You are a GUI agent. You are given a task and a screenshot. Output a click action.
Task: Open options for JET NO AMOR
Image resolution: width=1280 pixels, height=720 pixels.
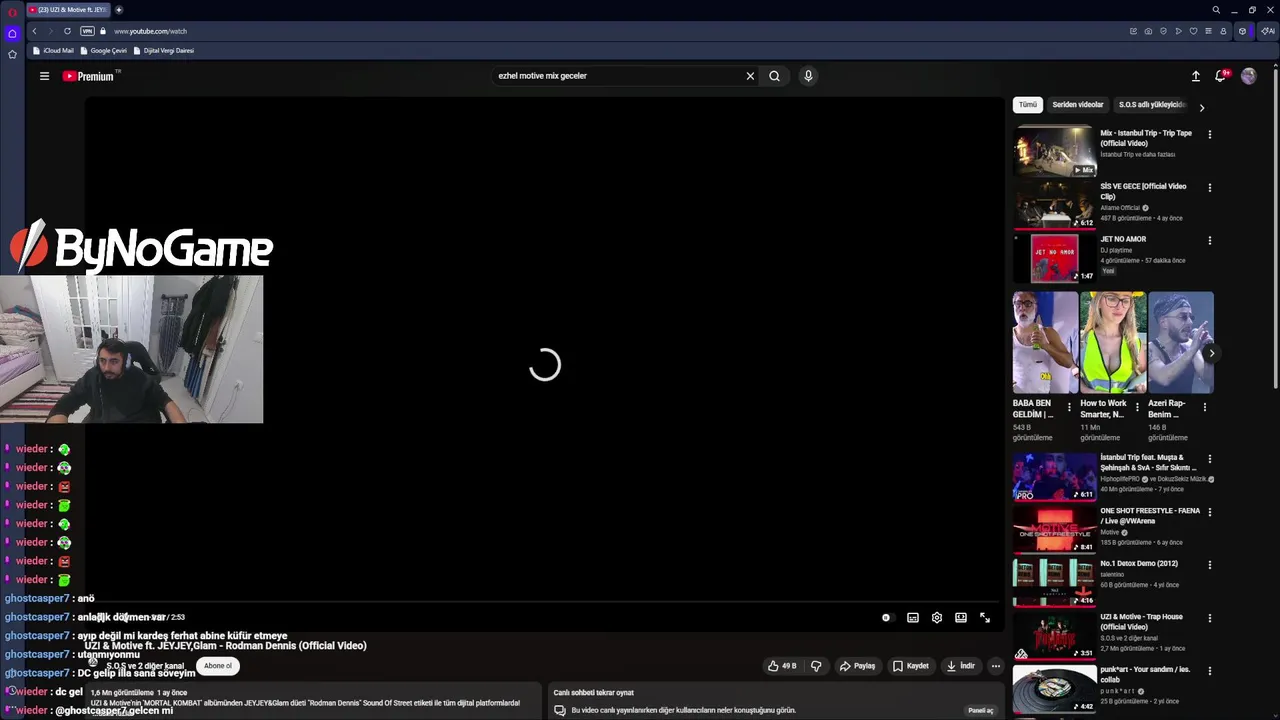click(1209, 240)
